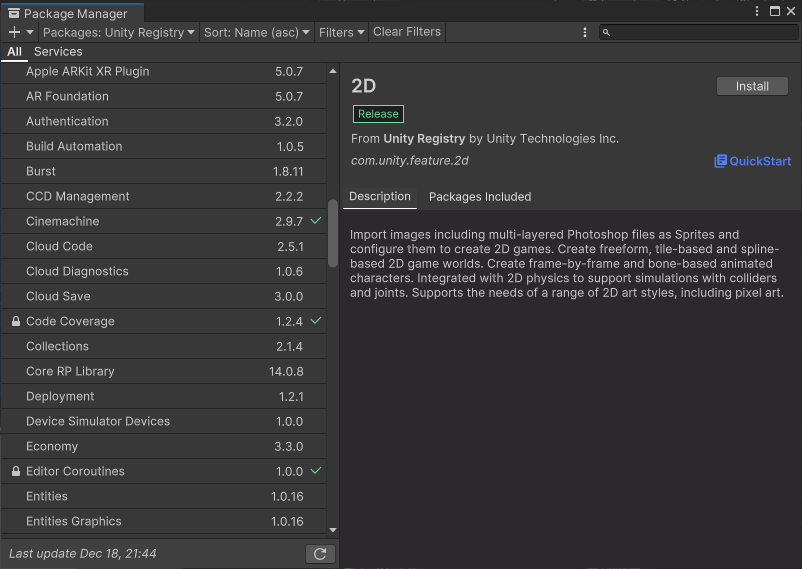802x569 pixels.
Task: Install the 2D feature package
Action: (752, 86)
